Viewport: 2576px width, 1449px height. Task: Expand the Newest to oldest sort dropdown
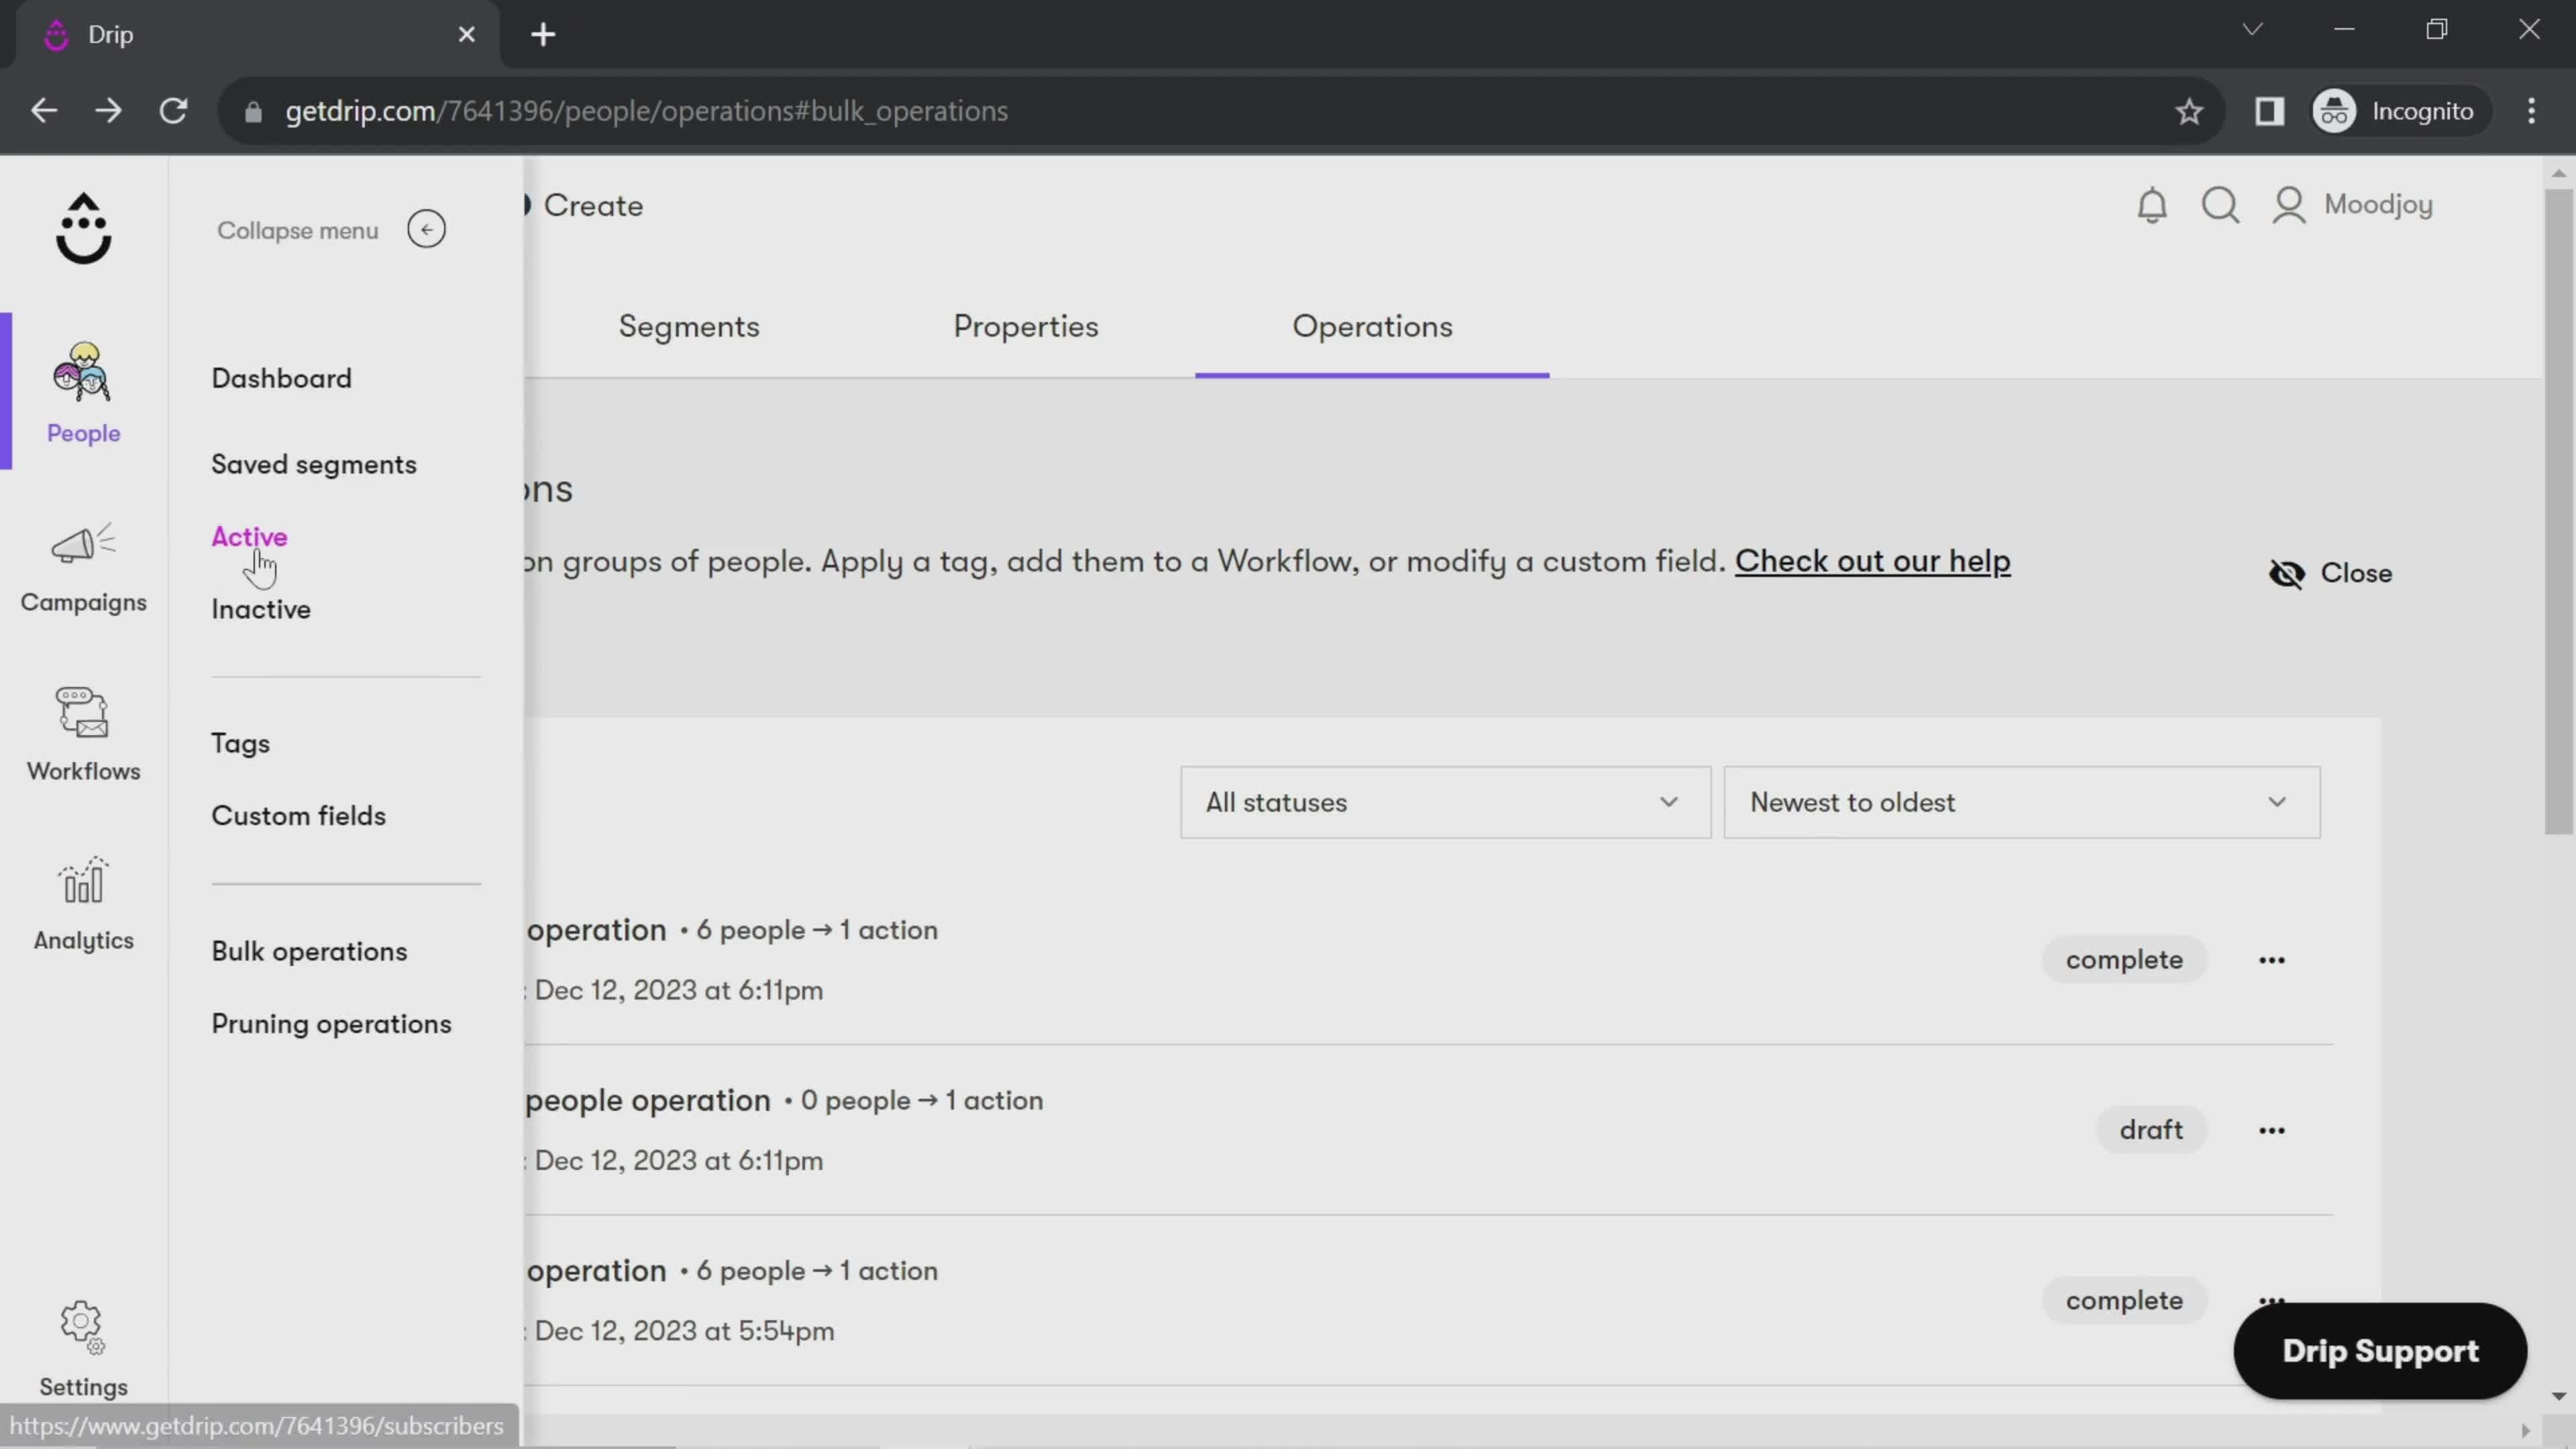coord(2021,802)
